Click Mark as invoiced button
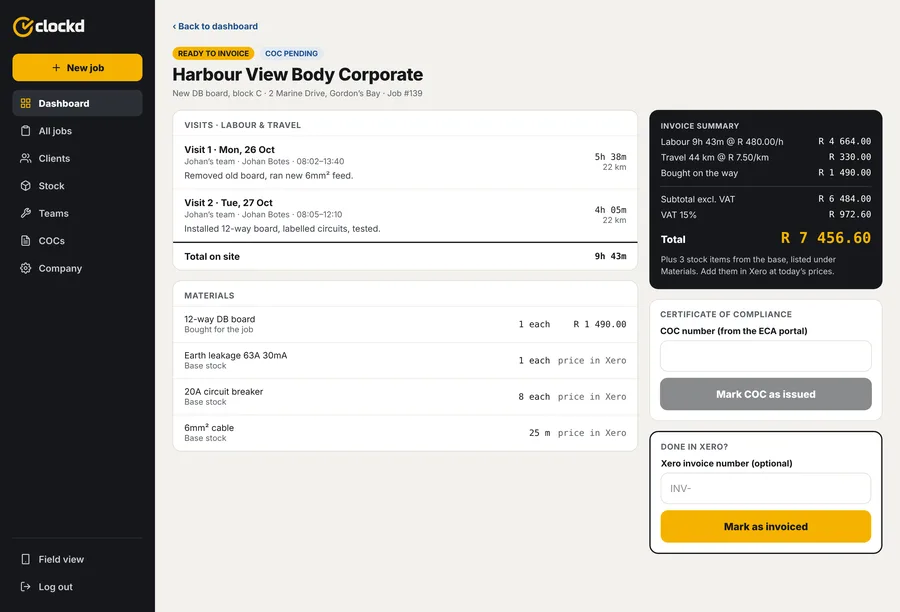The image size is (900, 612). pyautogui.click(x=766, y=526)
